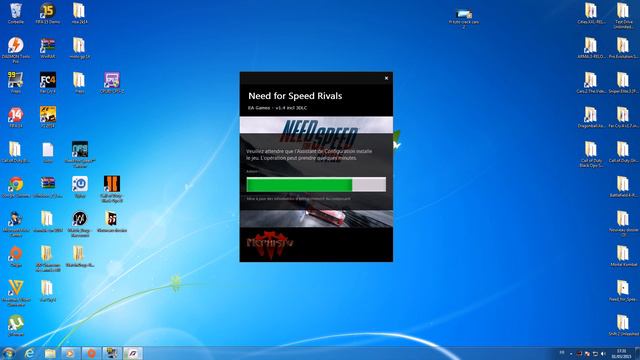The image size is (640, 360).
Task: Open the Origin shortcut on the desktop
Action: click(16, 256)
